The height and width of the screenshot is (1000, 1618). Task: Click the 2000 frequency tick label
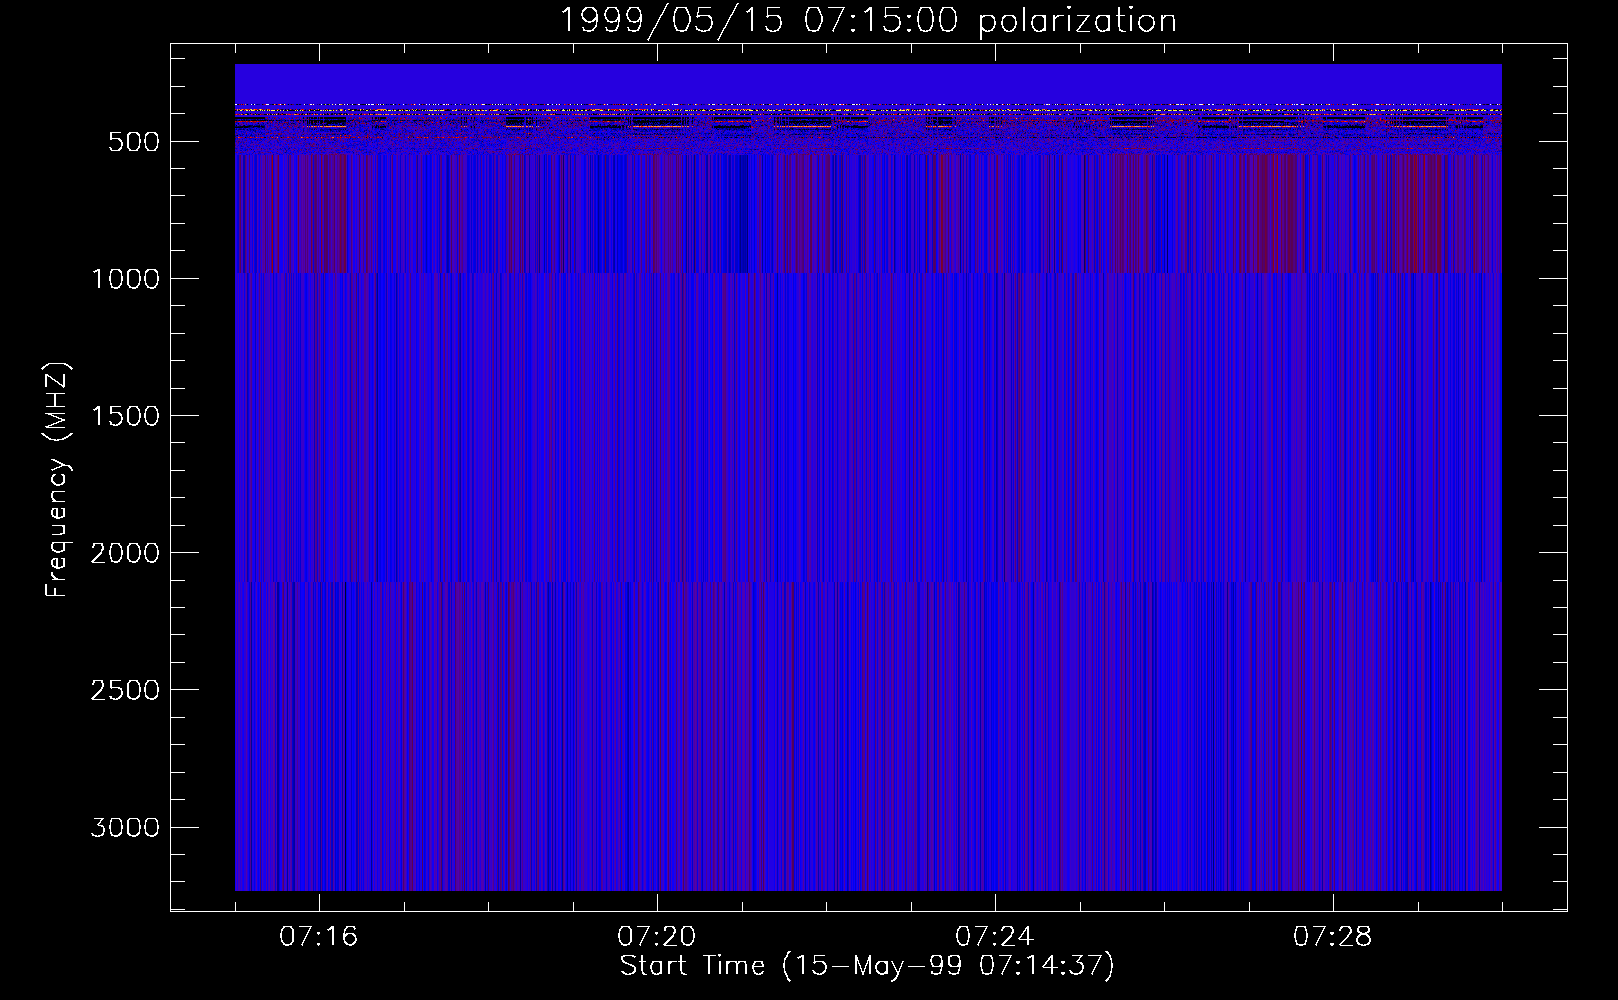tap(125, 553)
